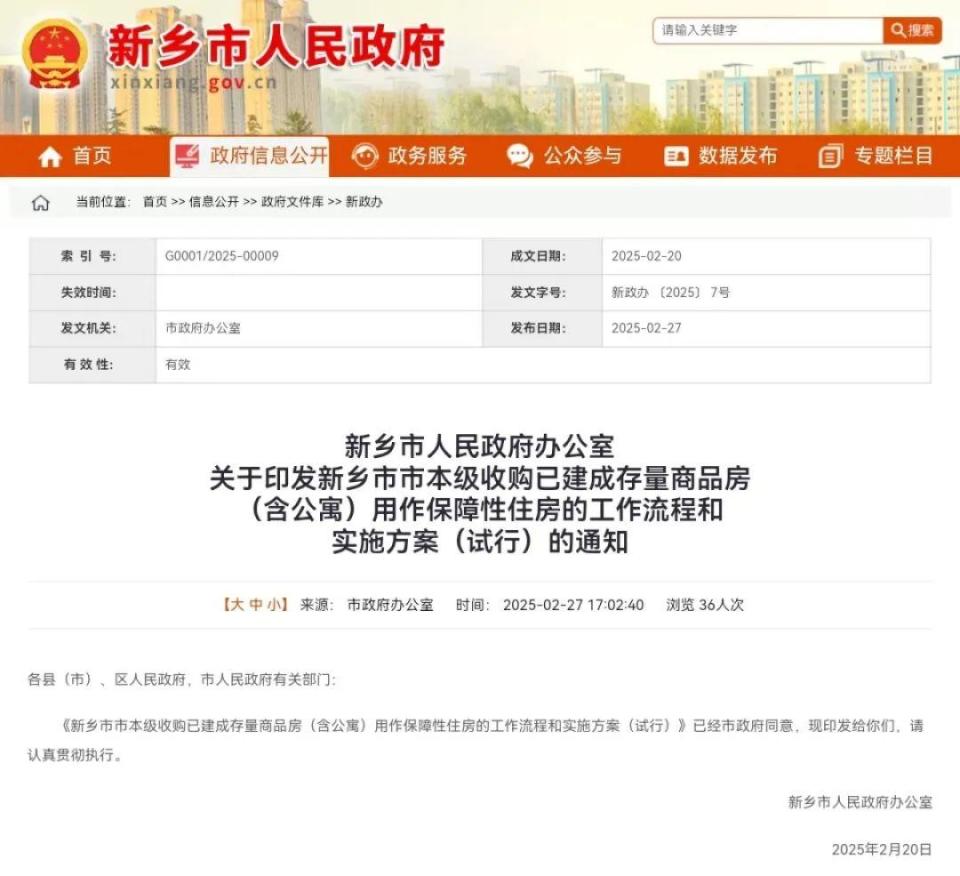
Task: Set font size to 小
Action: tap(273, 605)
